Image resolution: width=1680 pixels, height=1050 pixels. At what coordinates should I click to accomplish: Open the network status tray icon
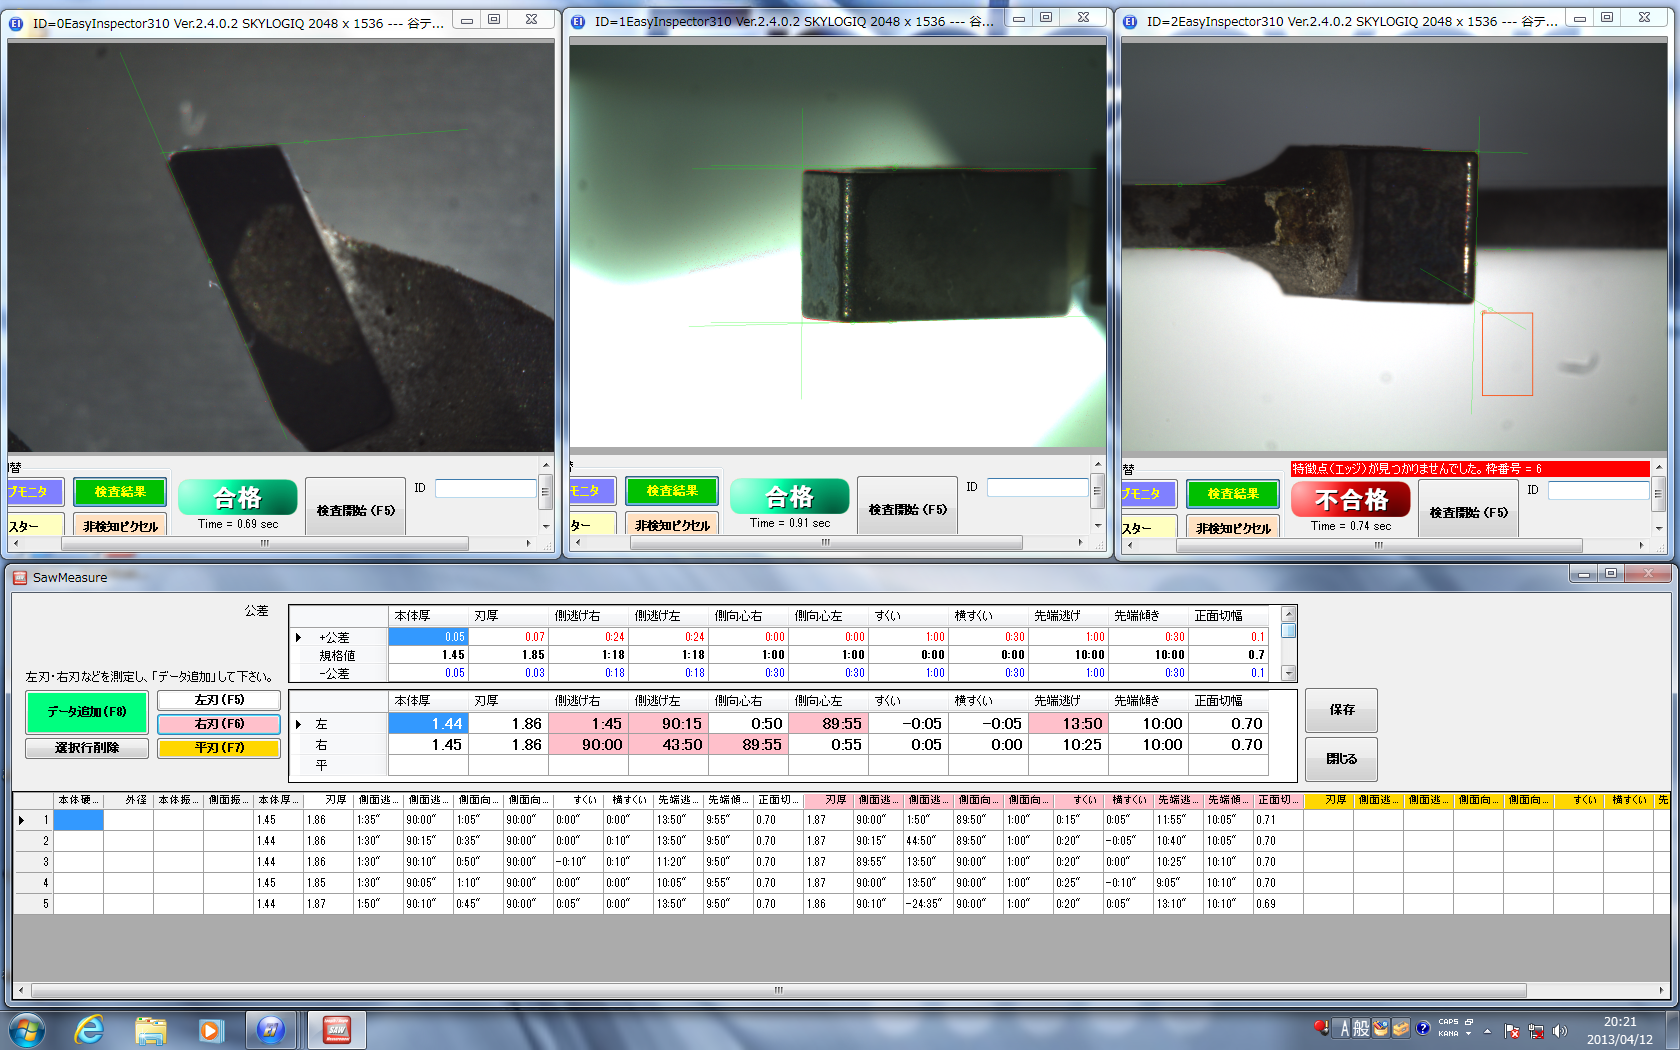1536,1030
